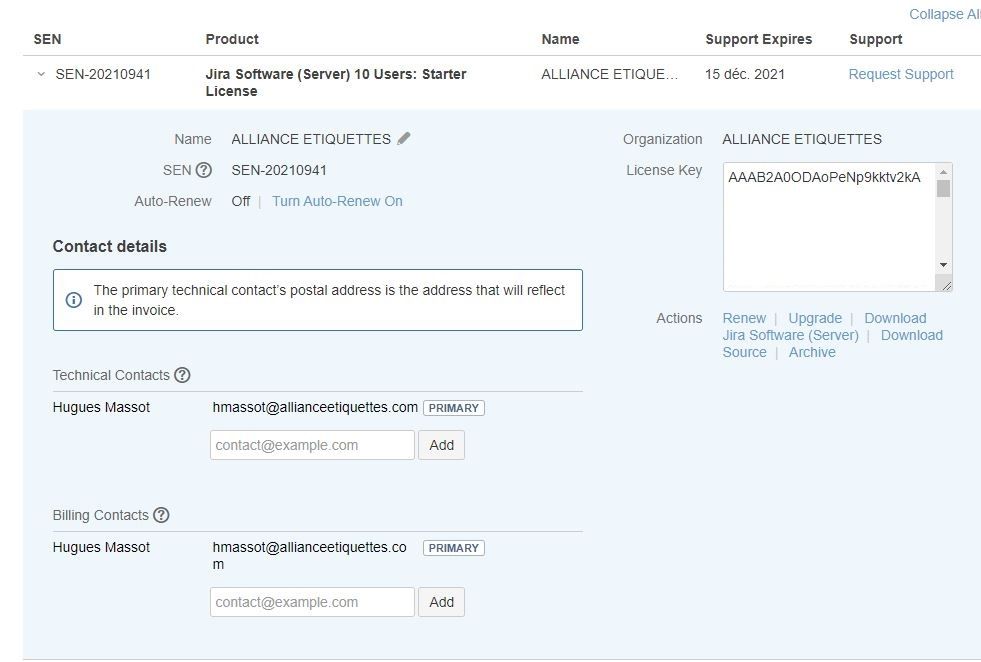Click the SEN-20210941 value in details panel

279,170
